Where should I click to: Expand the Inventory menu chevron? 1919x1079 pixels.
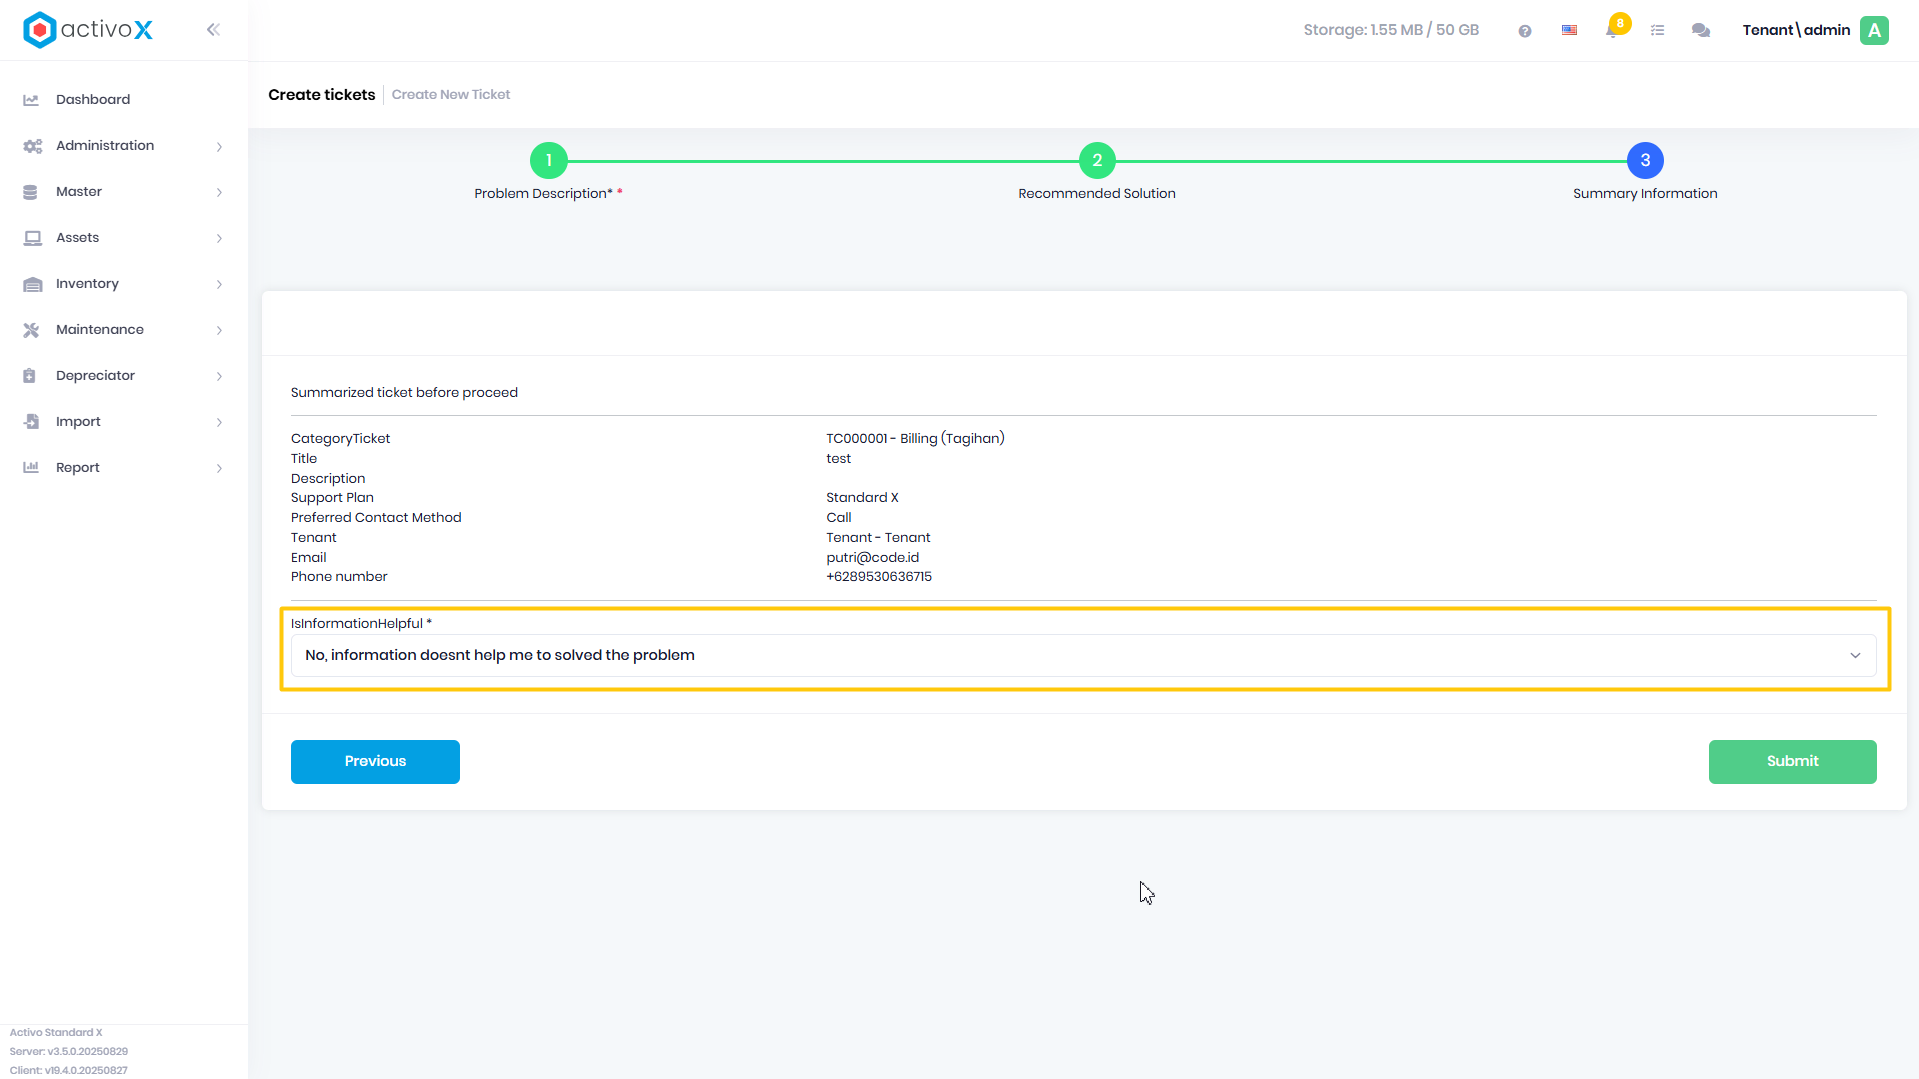tap(219, 285)
